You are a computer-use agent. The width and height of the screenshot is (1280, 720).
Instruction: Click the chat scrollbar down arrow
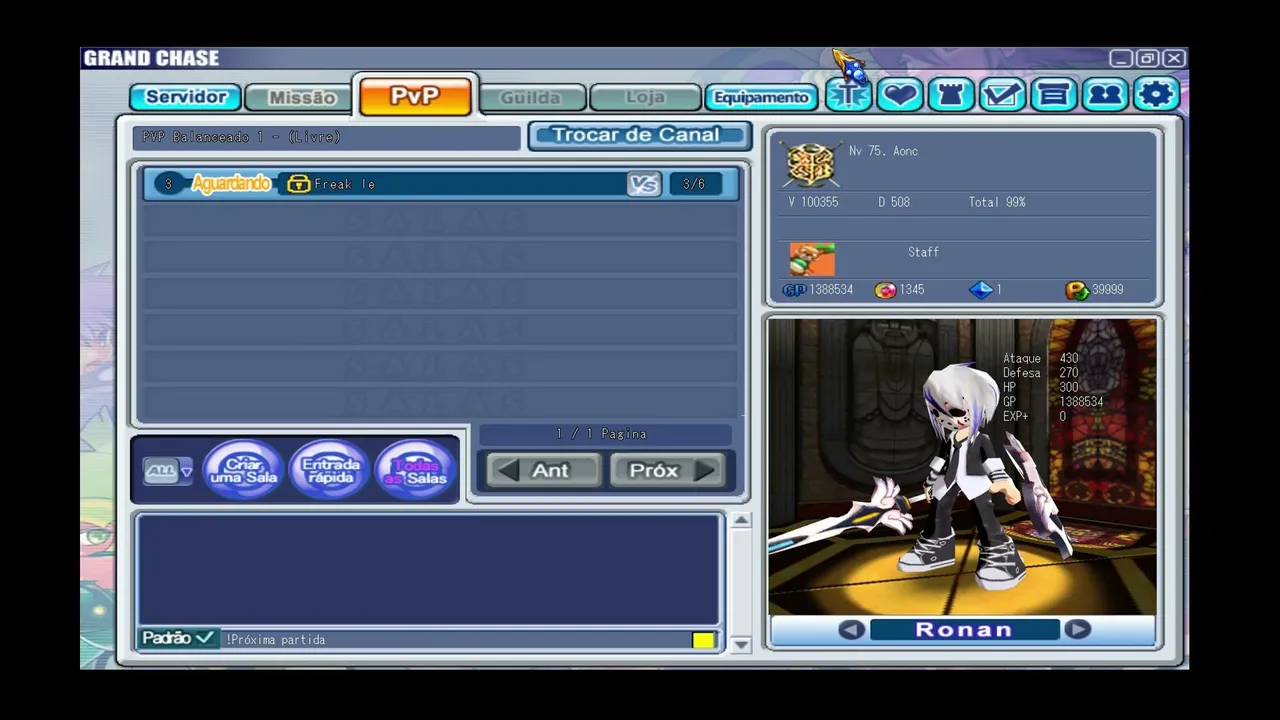741,645
